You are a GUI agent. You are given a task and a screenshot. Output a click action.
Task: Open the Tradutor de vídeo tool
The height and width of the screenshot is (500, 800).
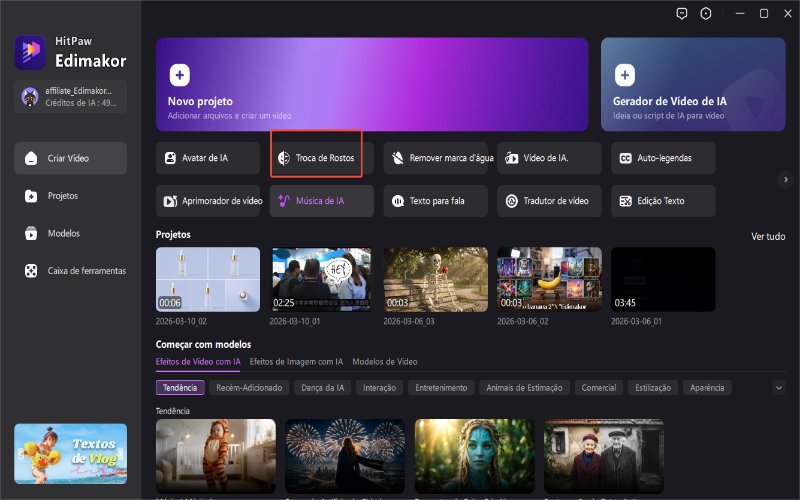point(549,201)
